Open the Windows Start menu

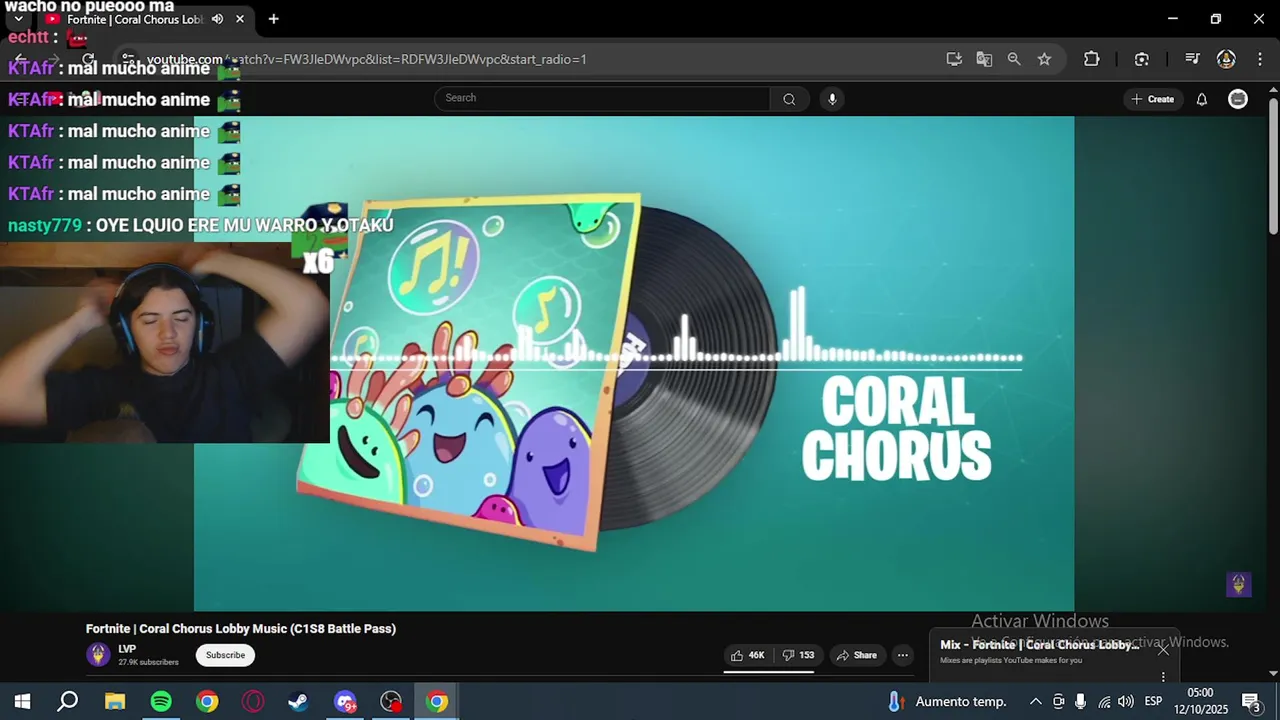pos(22,702)
